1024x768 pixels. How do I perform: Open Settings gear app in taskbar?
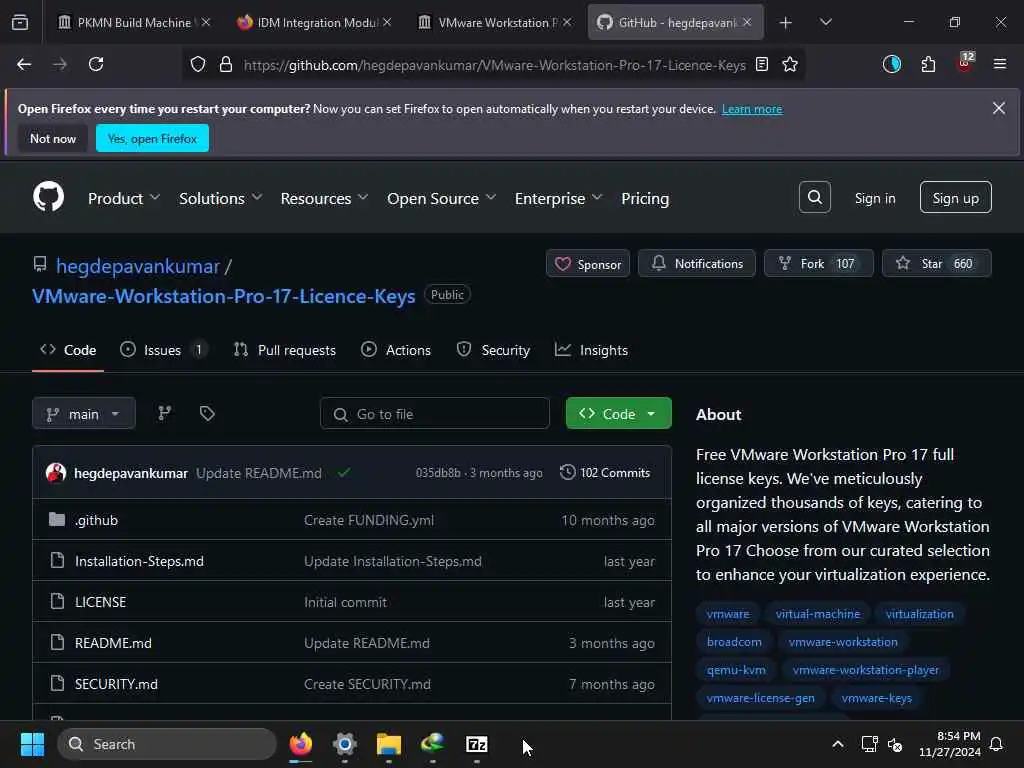[345, 744]
